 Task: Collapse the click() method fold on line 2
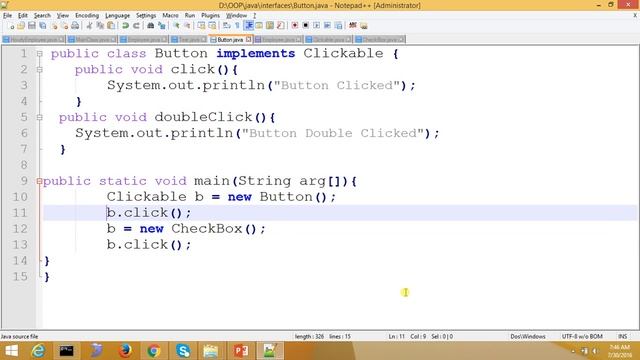40,69
